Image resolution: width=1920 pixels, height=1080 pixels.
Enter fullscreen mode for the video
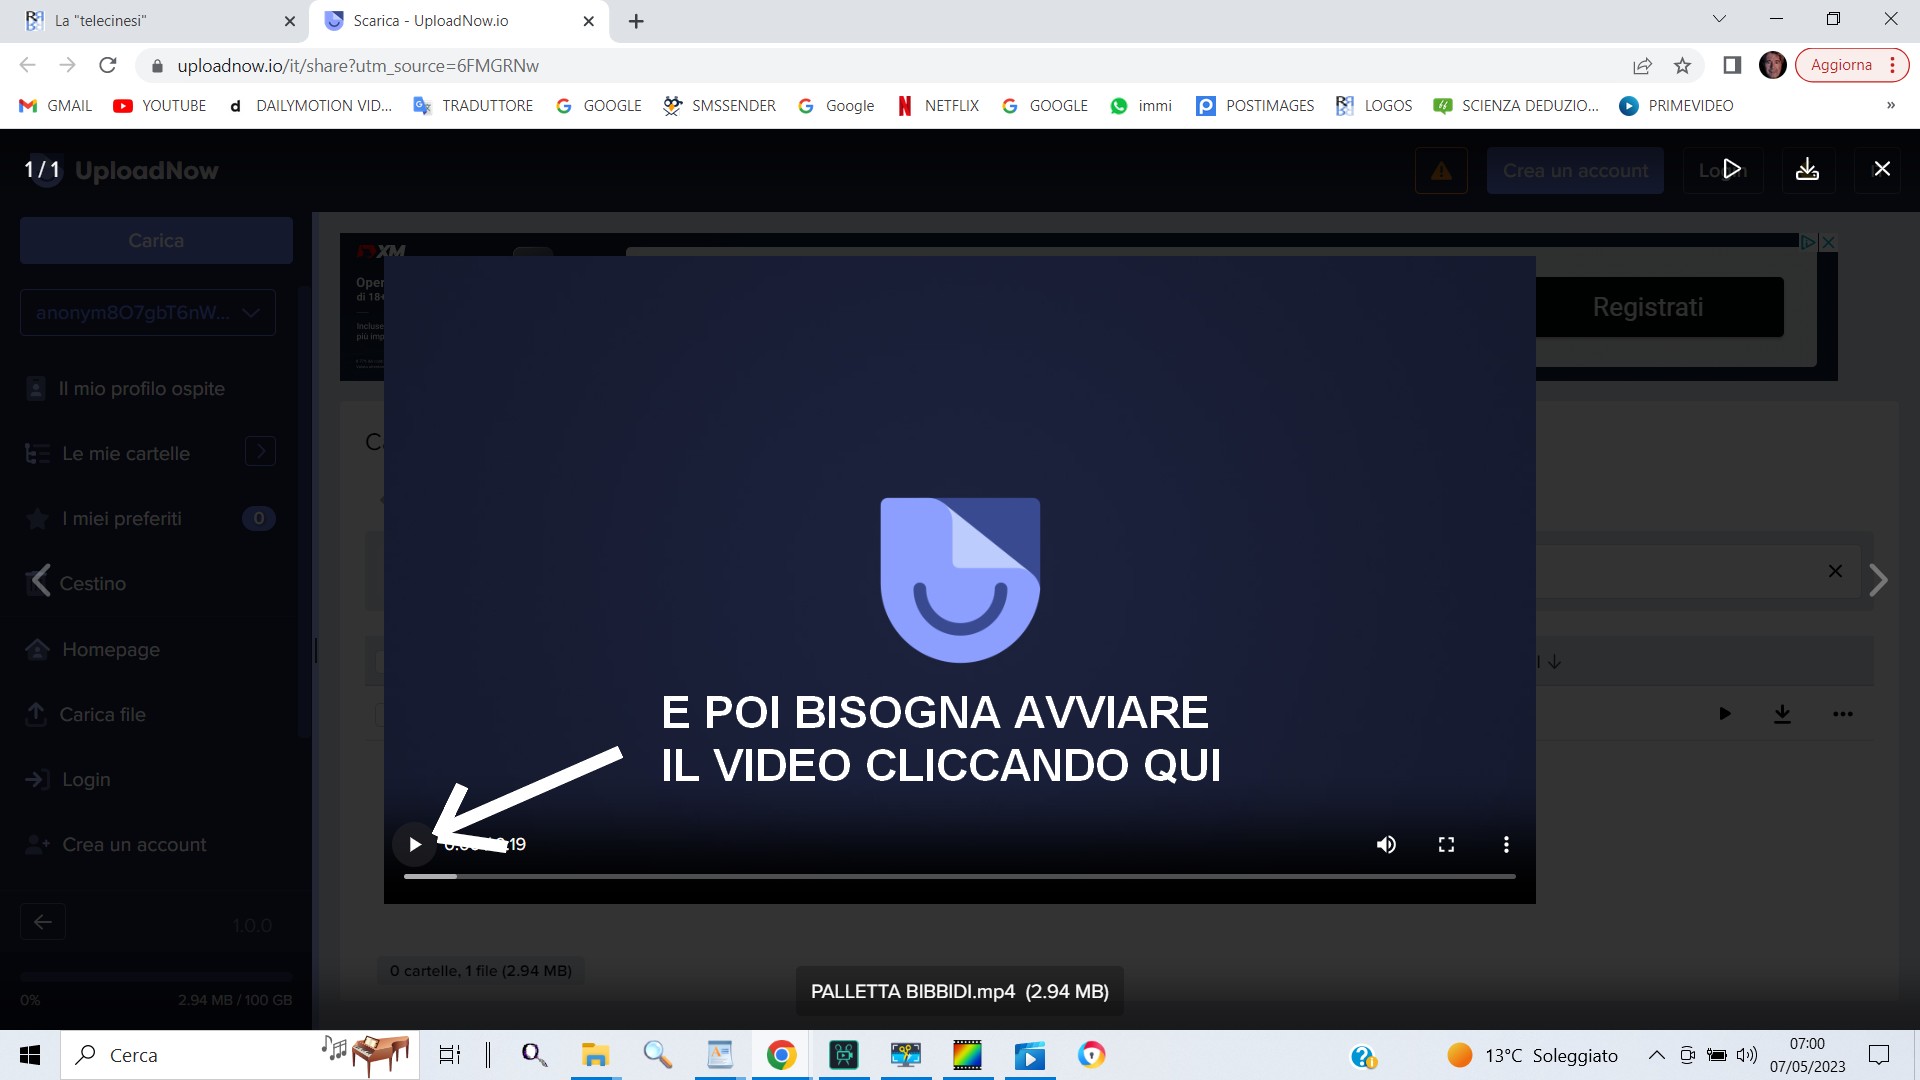1446,845
